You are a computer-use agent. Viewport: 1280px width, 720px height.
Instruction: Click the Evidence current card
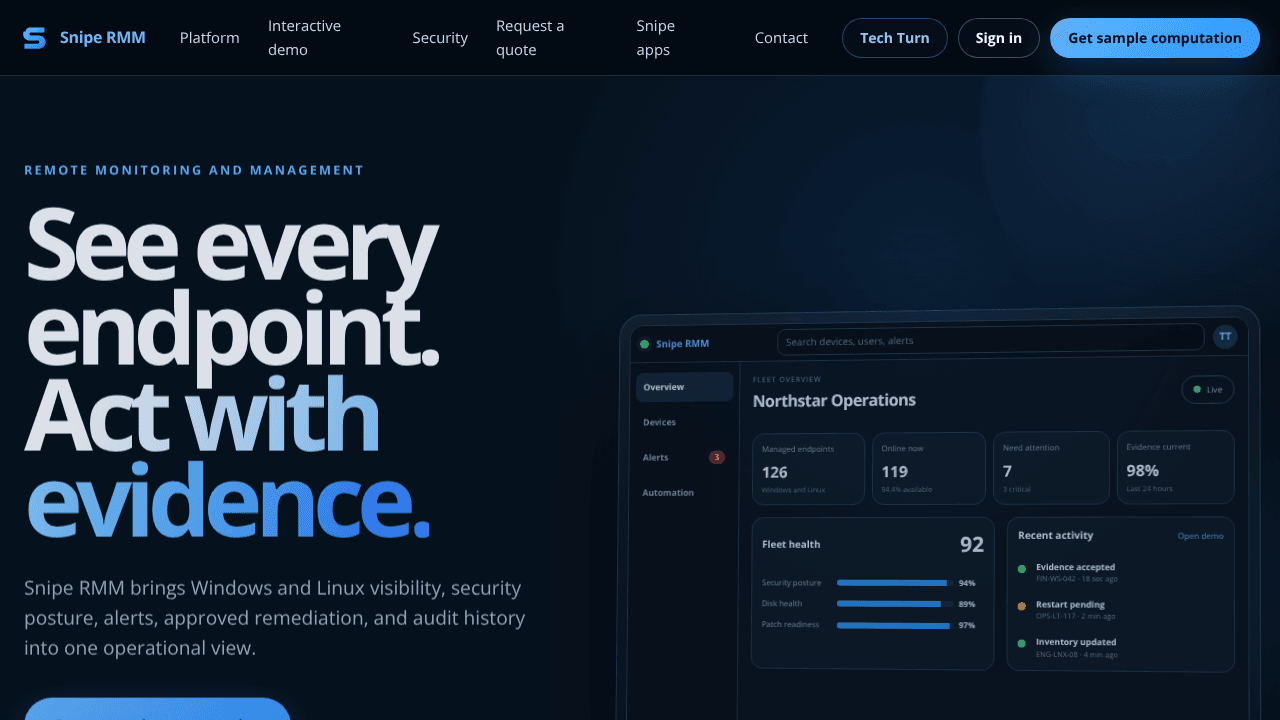pos(1176,466)
